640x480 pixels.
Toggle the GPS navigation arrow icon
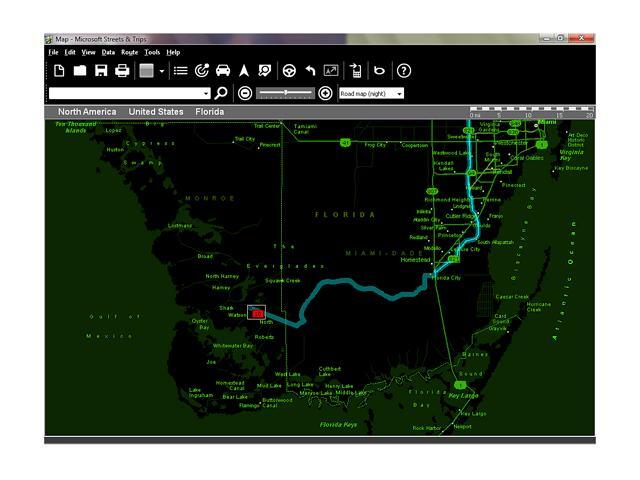pyautogui.click(x=243, y=71)
